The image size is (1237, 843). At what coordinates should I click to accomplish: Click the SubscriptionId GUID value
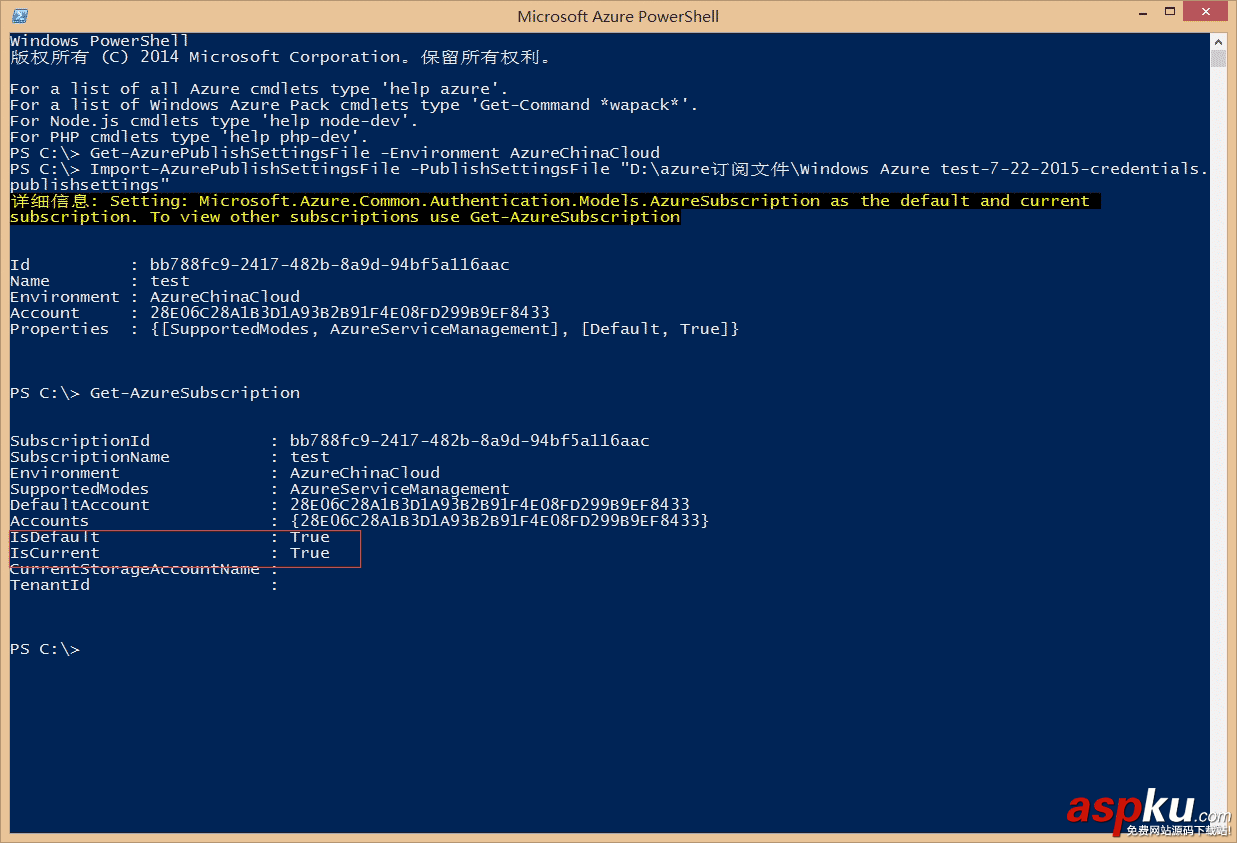(469, 441)
